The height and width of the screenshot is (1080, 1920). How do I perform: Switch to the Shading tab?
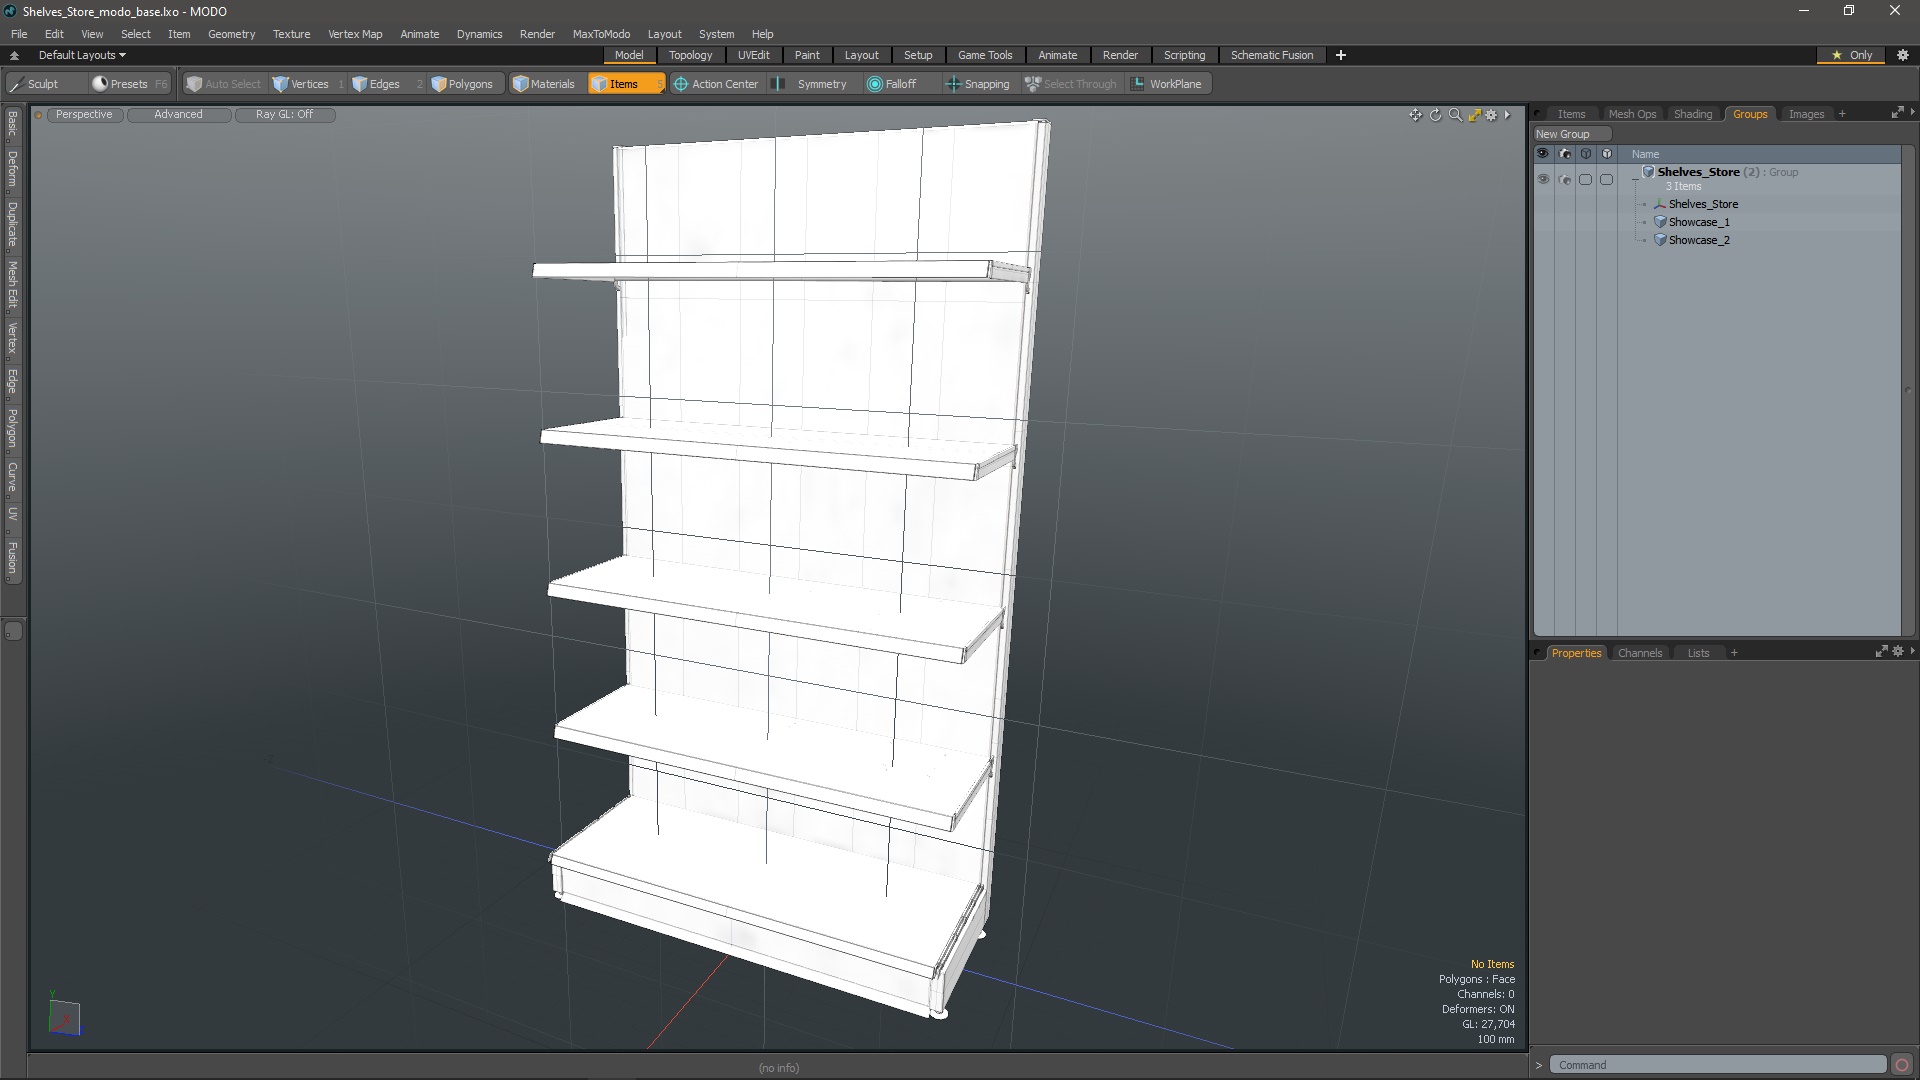1692,114
